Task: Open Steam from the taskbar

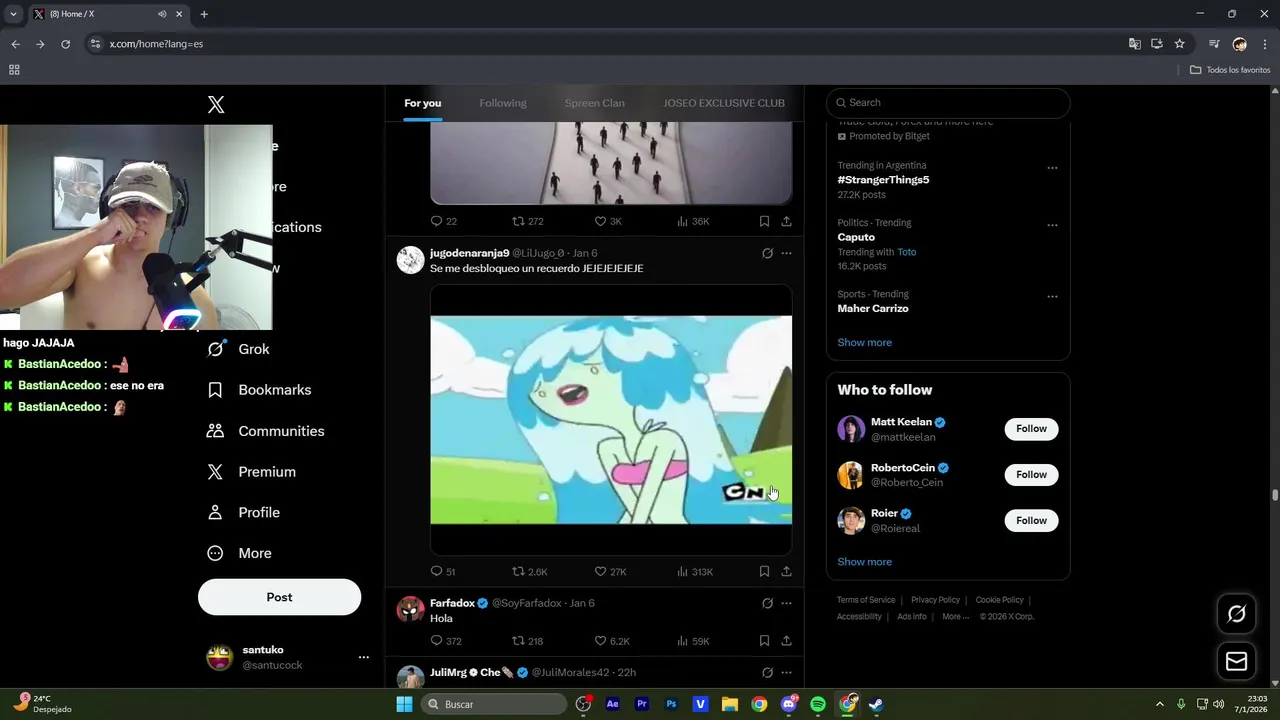Action: click(876, 704)
